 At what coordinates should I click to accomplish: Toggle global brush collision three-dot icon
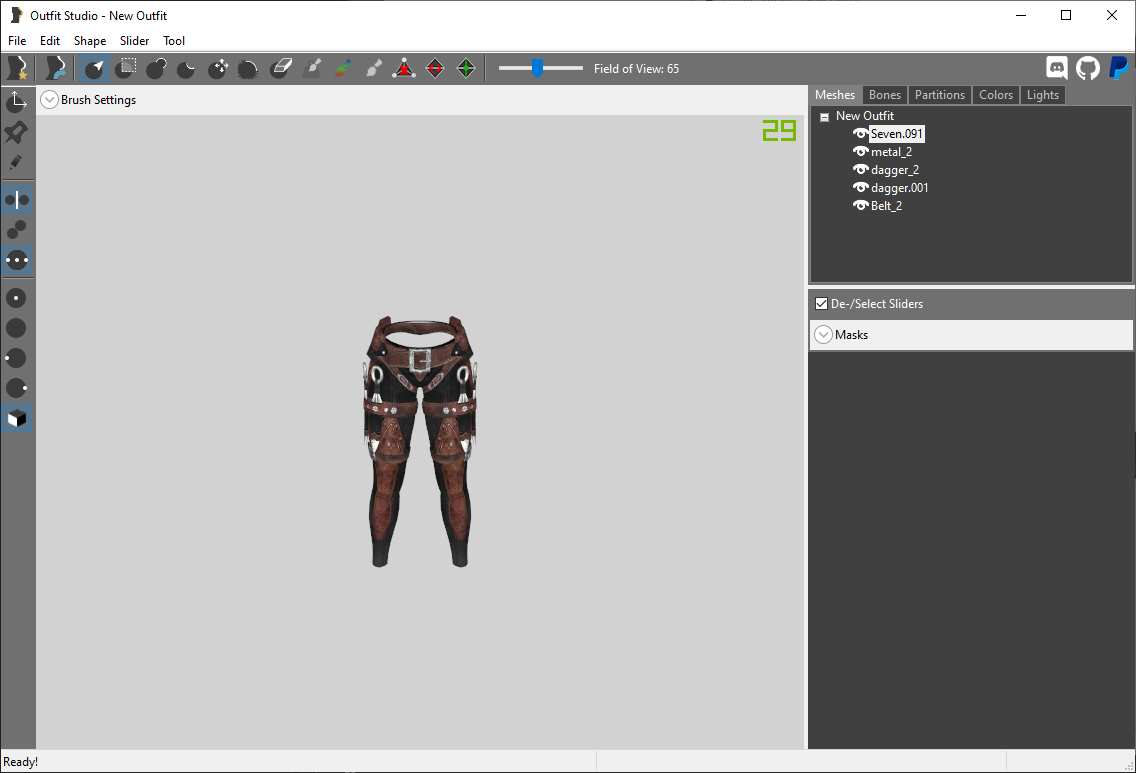[17, 259]
